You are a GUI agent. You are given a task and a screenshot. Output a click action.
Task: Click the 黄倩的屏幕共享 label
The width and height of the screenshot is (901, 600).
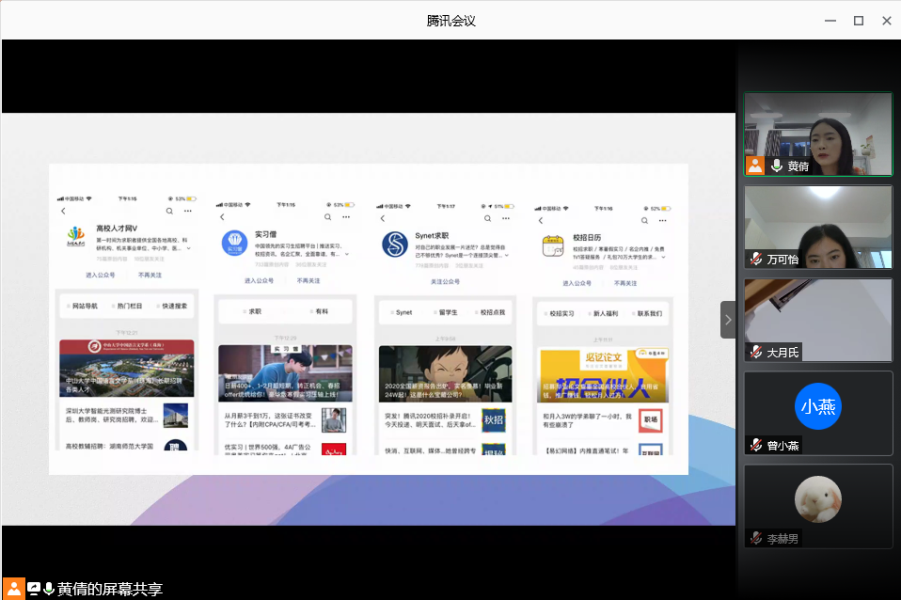110,589
